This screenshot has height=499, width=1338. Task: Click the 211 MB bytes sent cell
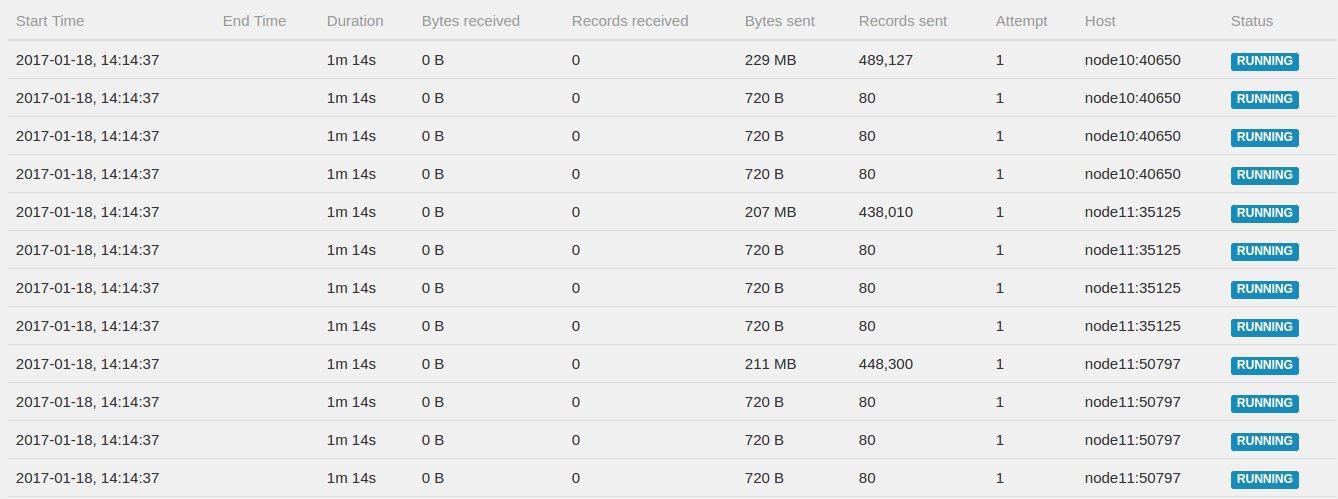(x=770, y=364)
